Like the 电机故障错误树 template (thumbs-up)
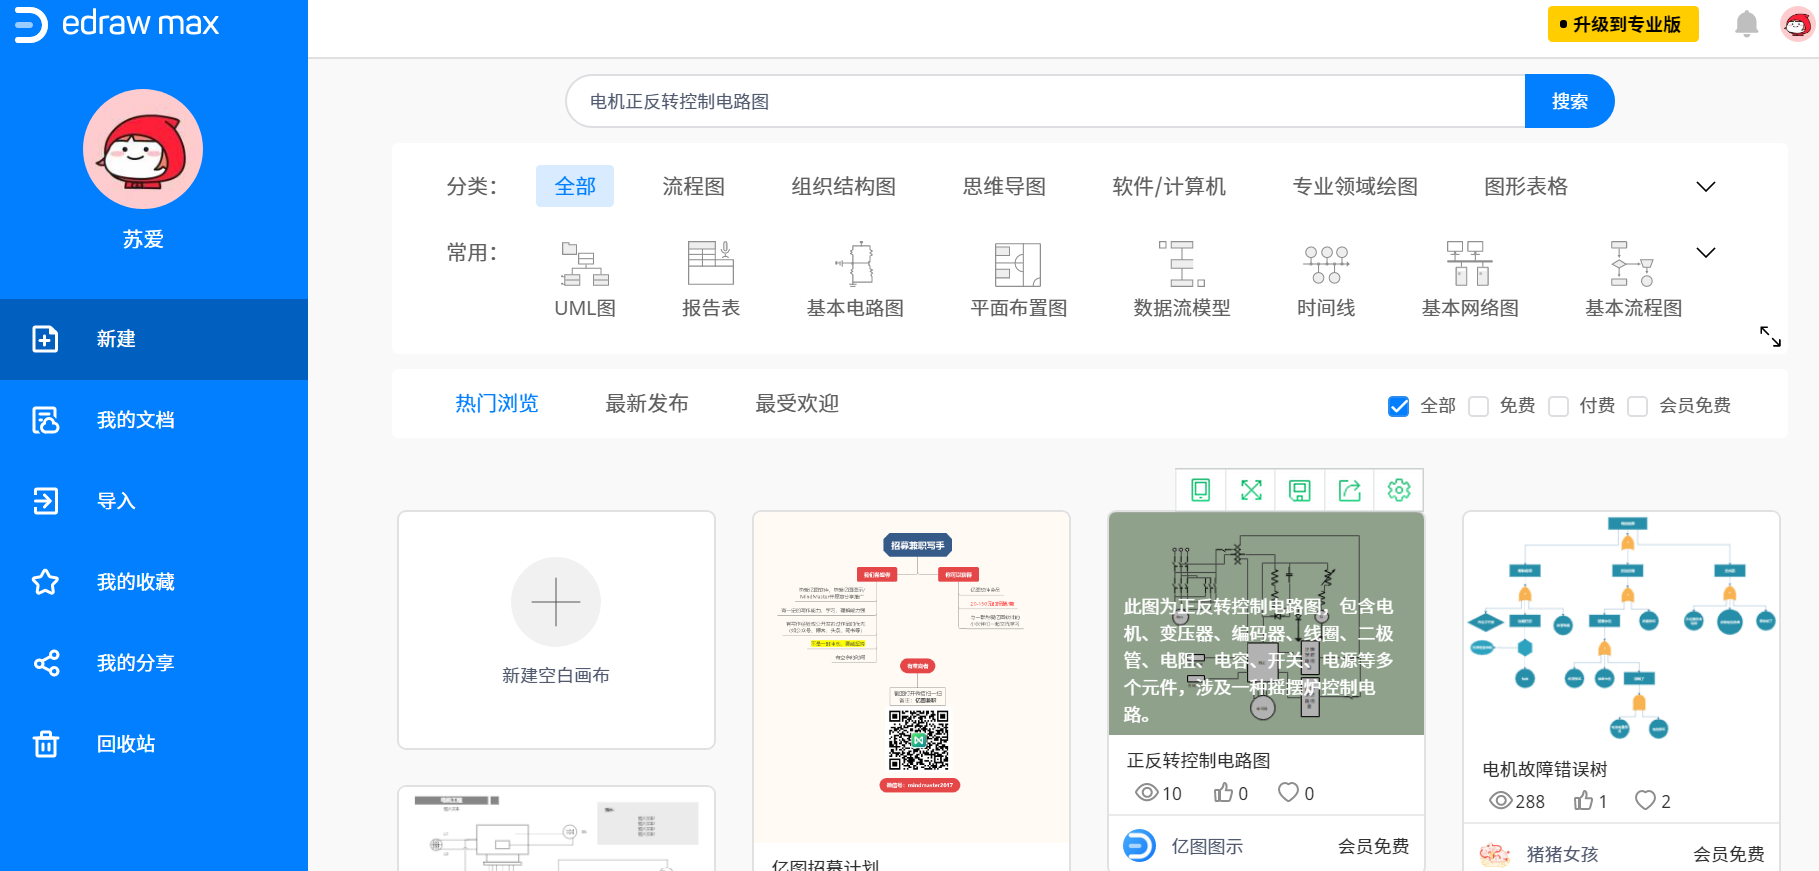 pyautogui.click(x=1583, y=800)
